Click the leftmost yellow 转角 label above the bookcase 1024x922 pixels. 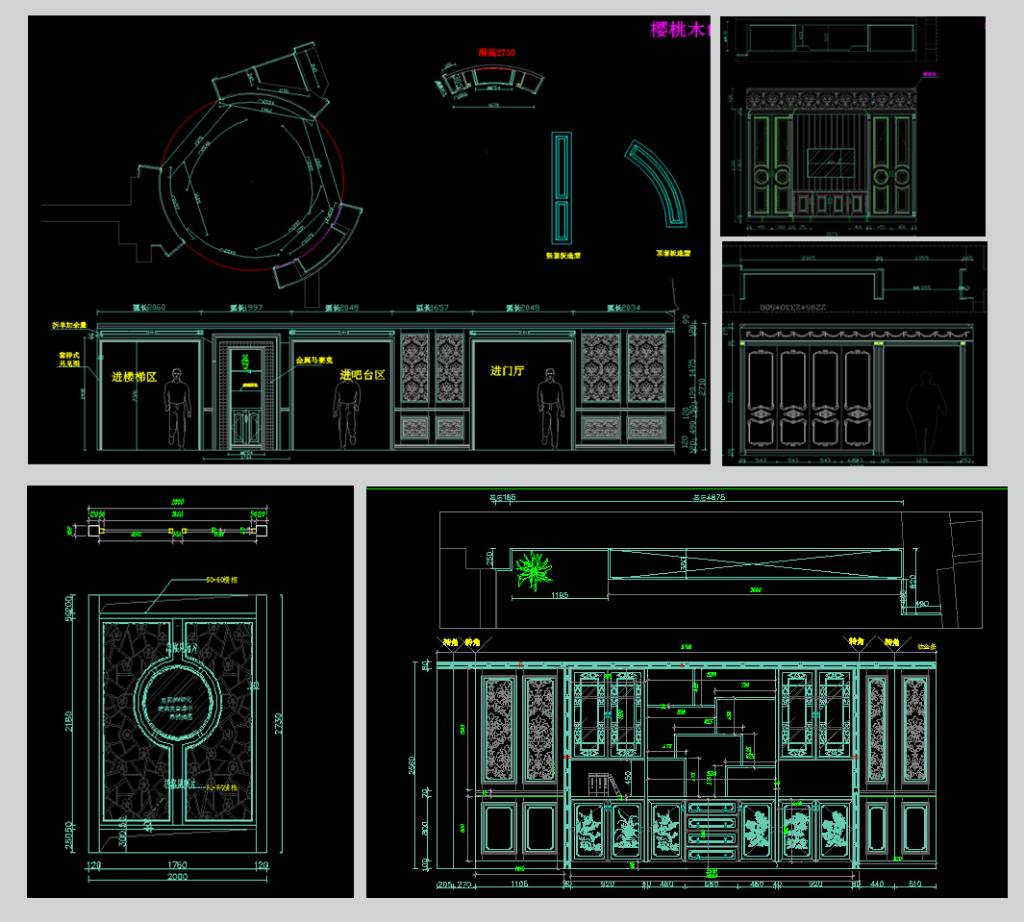[450, 643]
